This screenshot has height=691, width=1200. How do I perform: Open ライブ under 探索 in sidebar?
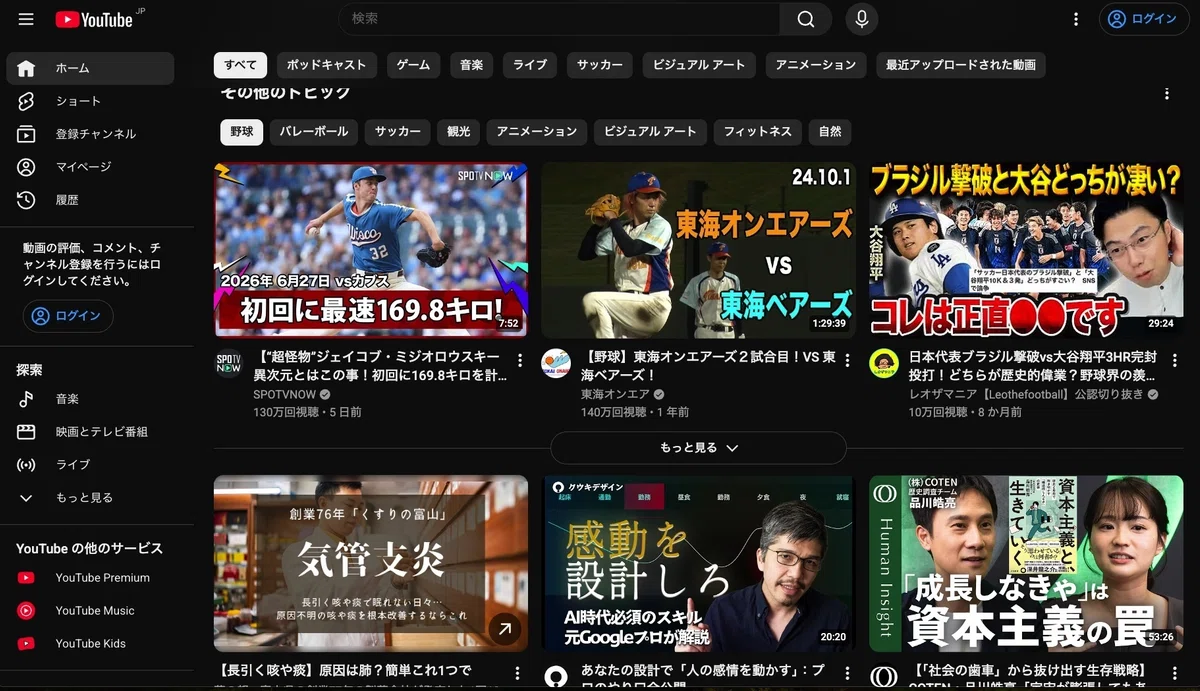pos(90,465)
